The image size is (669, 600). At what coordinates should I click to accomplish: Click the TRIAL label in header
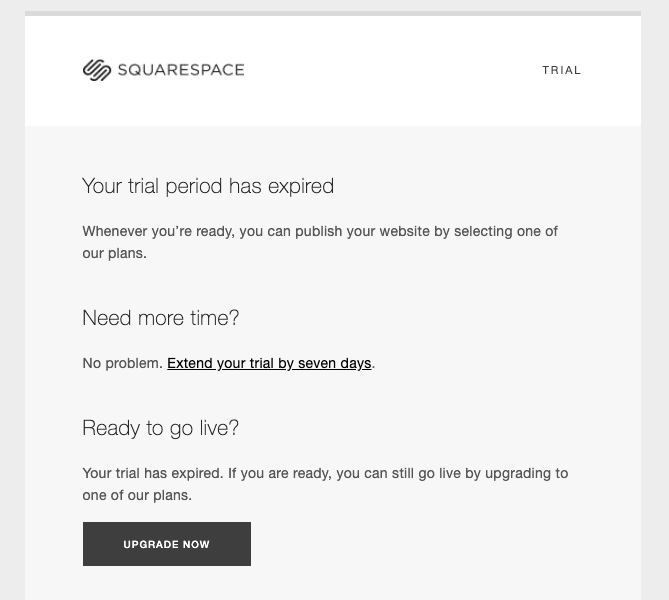pos(561,70)
